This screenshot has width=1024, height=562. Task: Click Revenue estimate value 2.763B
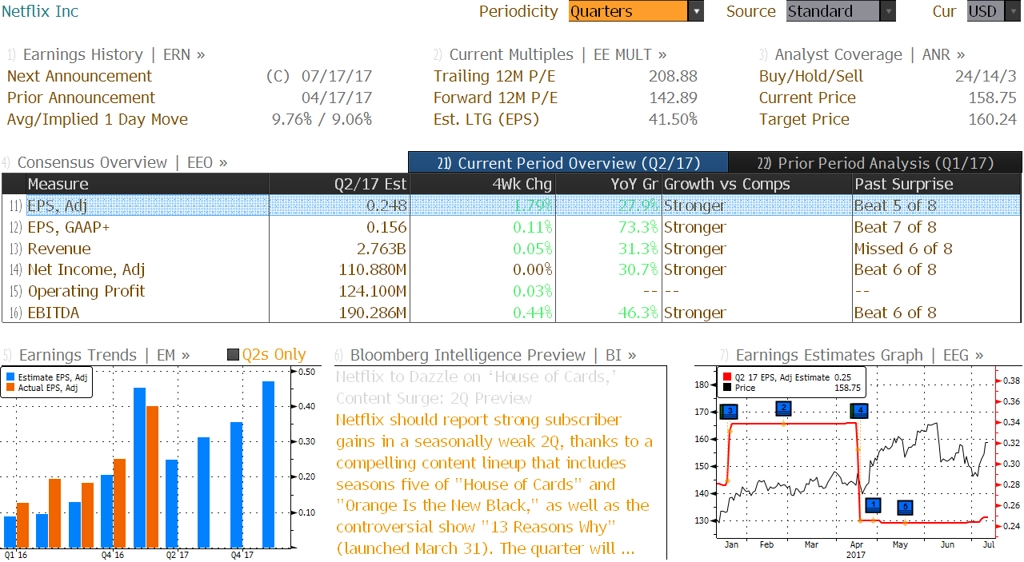click(381, 249)
